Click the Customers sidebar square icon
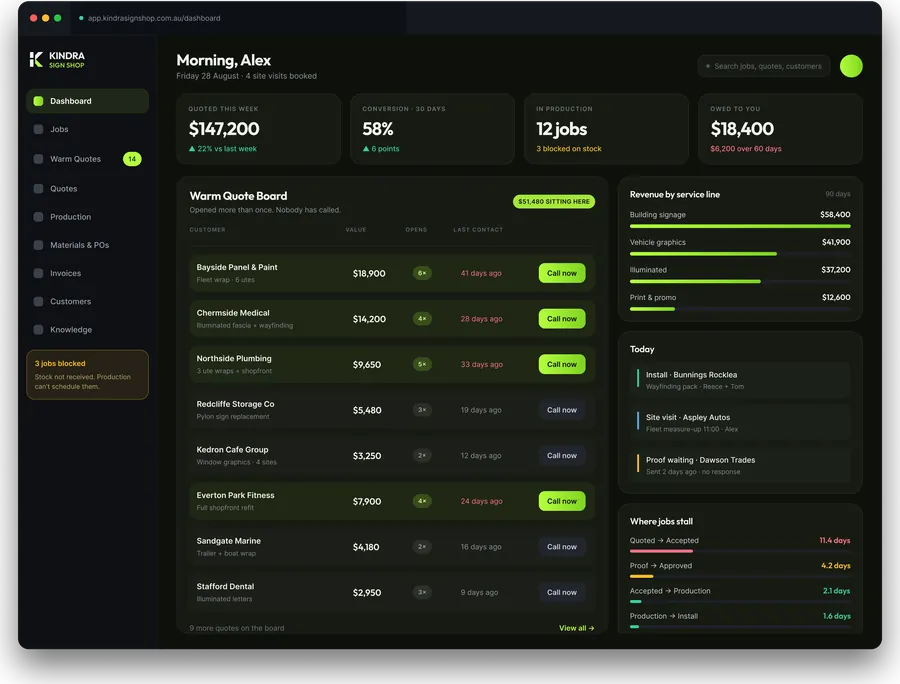The width and height of the screenshot is (900, 684). [x=38, y=301]
